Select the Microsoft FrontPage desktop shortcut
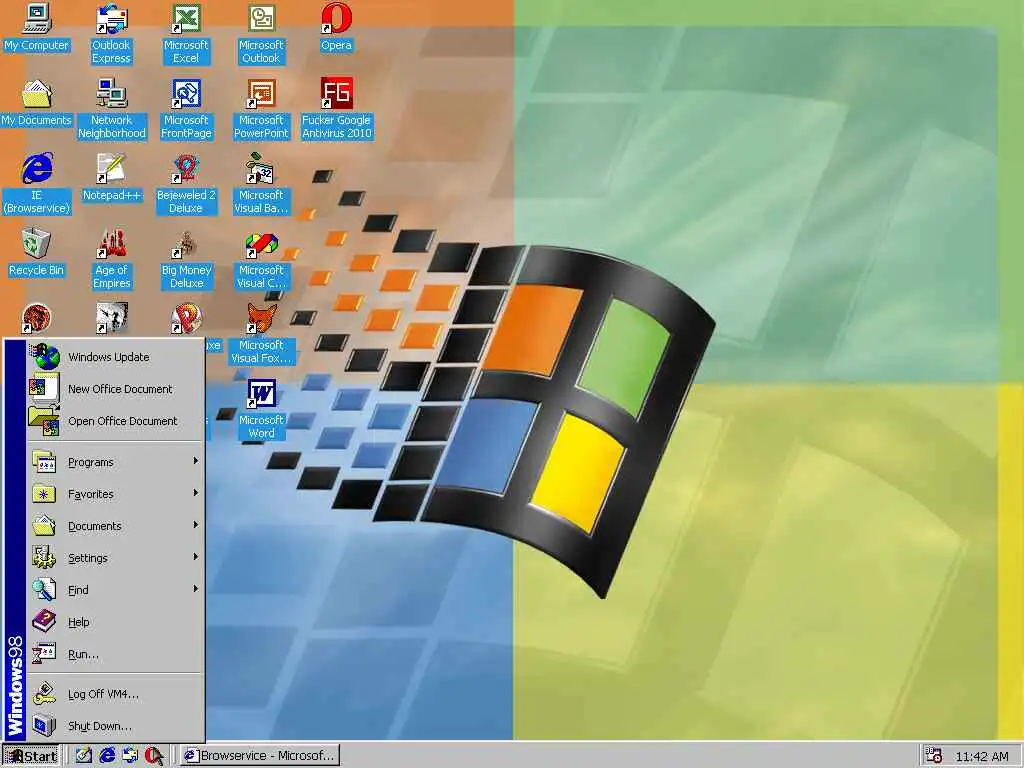This screenshot has width=1024, height=768. (186, 108)
